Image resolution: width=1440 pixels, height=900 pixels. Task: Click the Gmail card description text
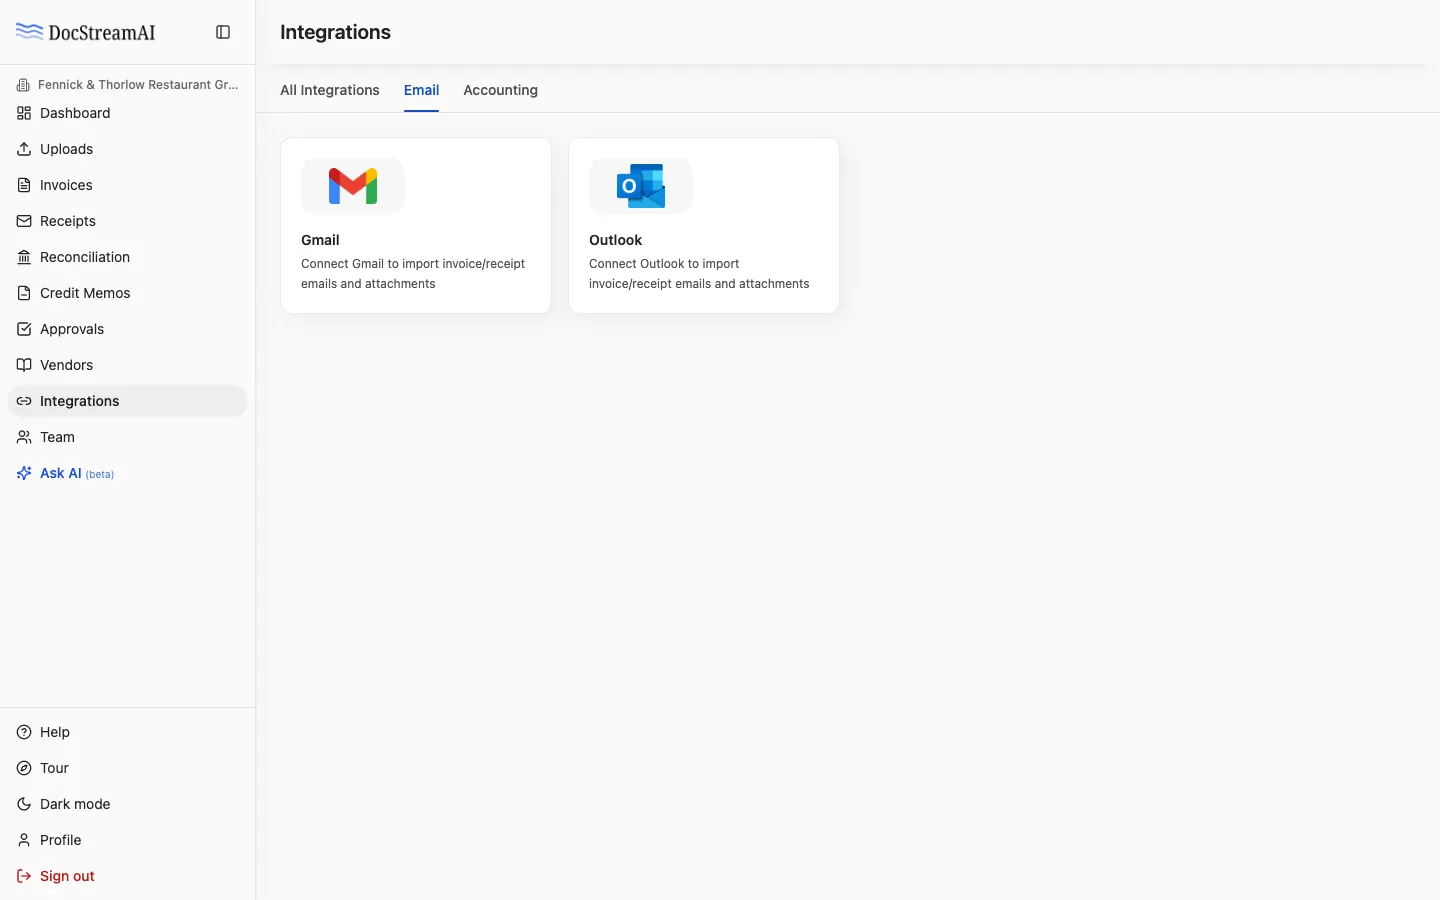(x=413, y=274)
